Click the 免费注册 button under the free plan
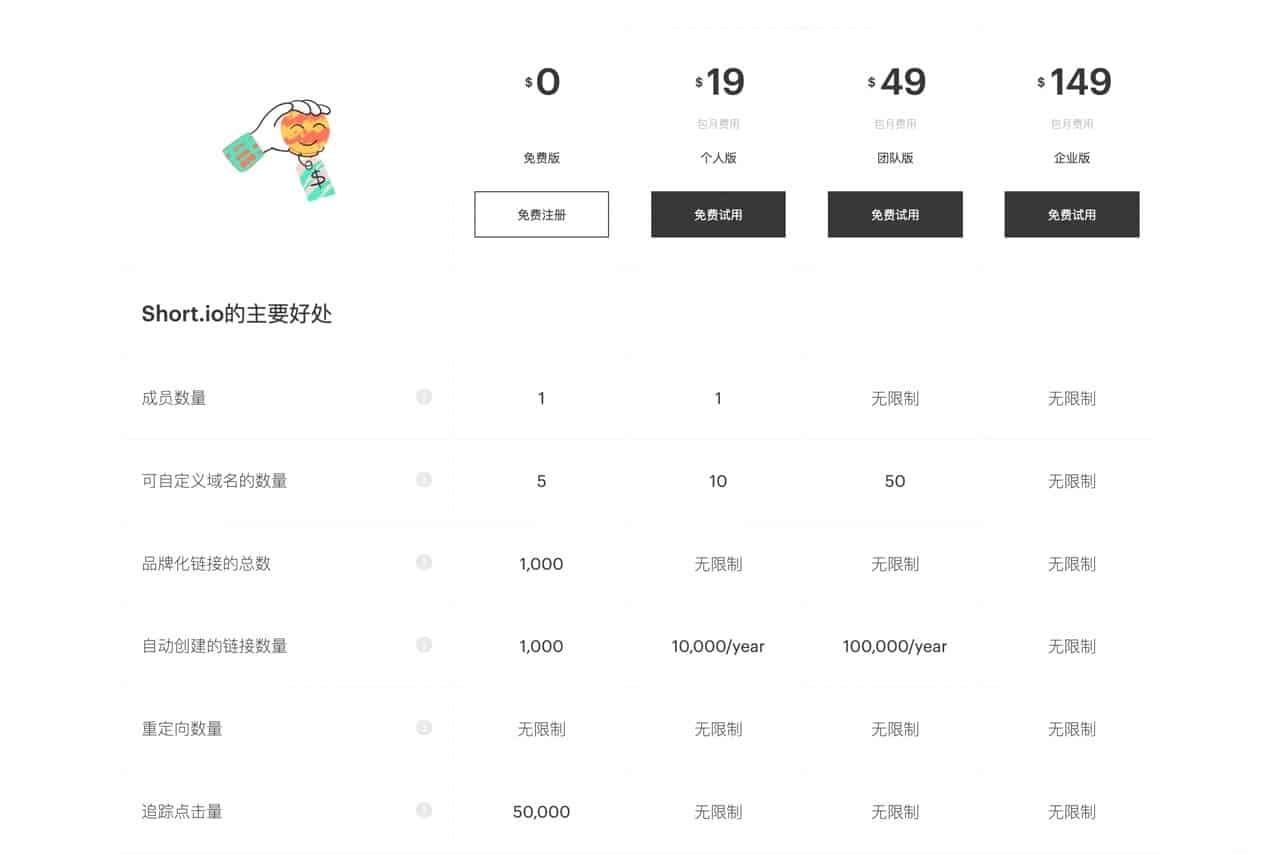Screen dimensions: 1280x854 coord(541,214)
